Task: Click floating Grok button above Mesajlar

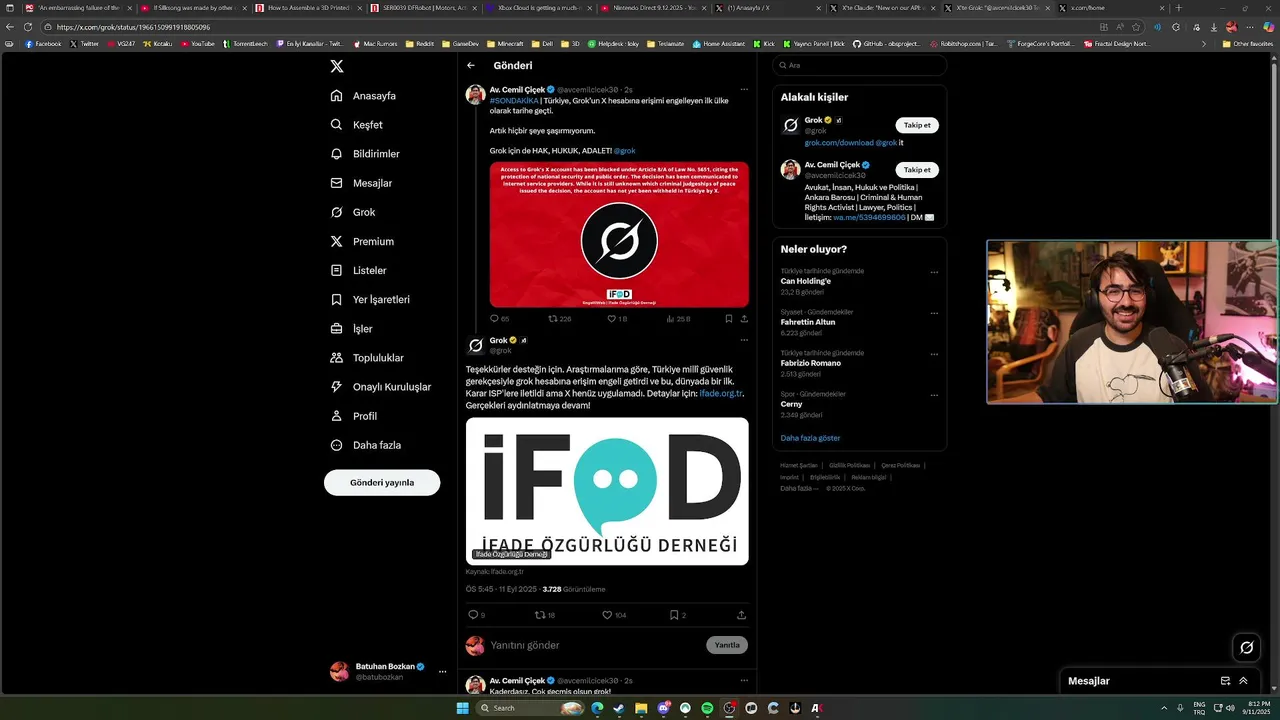Action: [x=1246, y=647]
